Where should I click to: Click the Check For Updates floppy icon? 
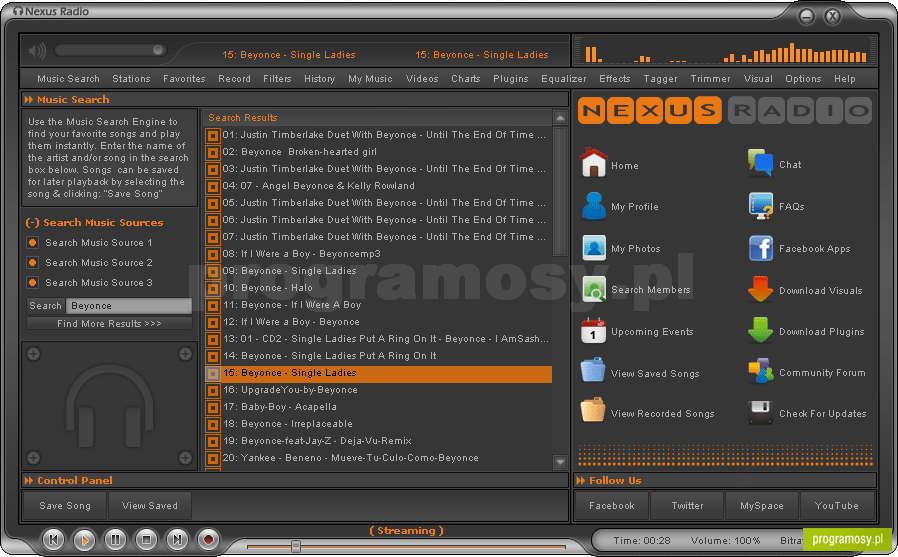(761, 412)
